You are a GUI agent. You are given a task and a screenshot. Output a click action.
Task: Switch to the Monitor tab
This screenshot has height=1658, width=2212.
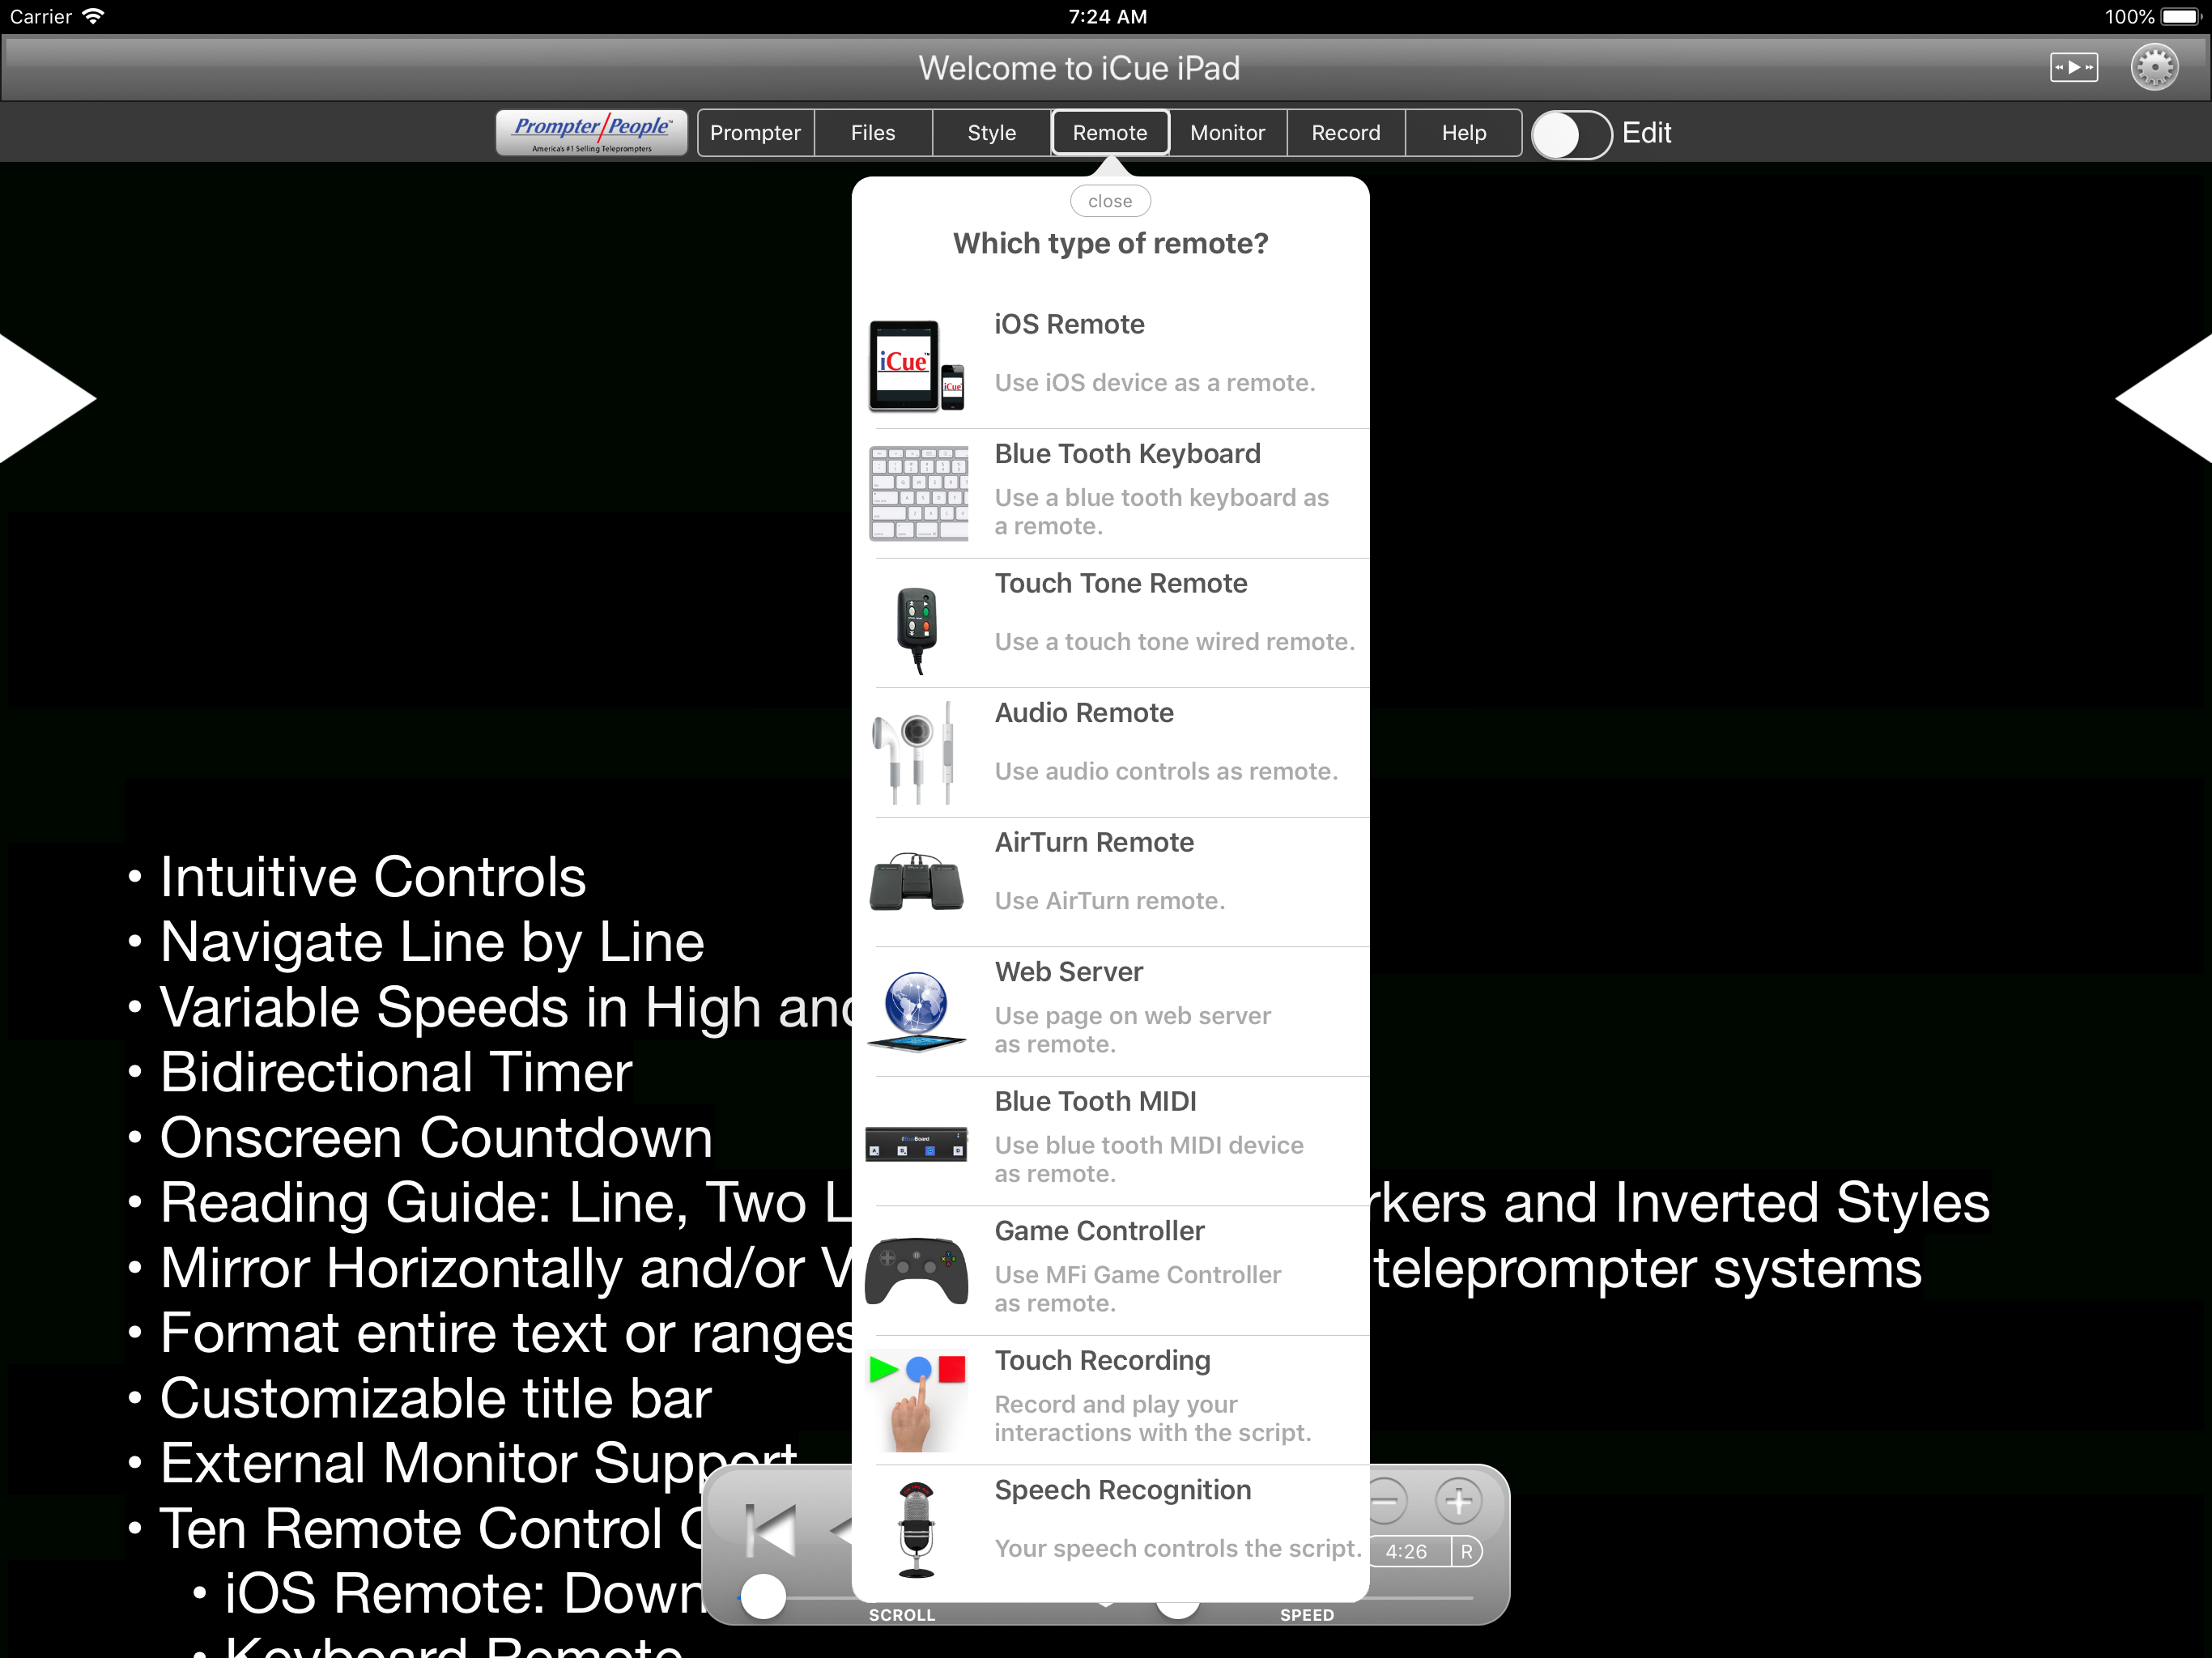(x=1227, y=133)
